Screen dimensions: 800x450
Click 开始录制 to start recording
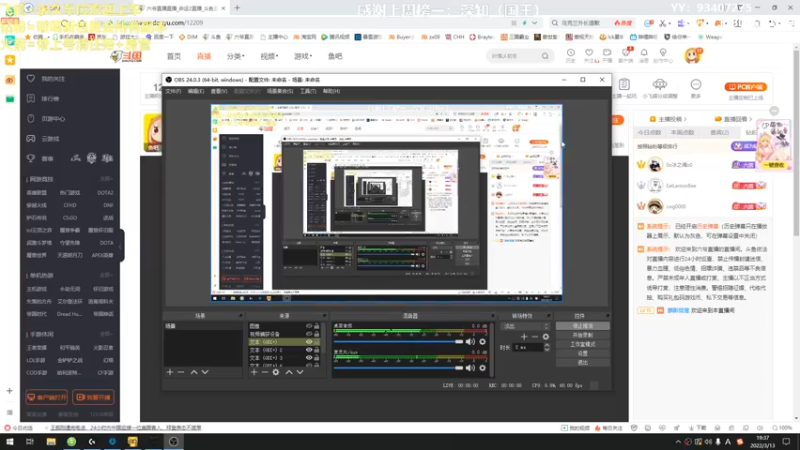(582, 335)
